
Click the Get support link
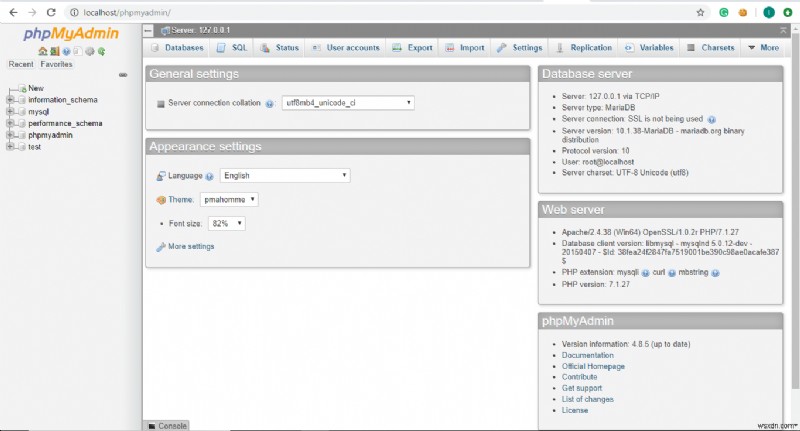[582, 388]
